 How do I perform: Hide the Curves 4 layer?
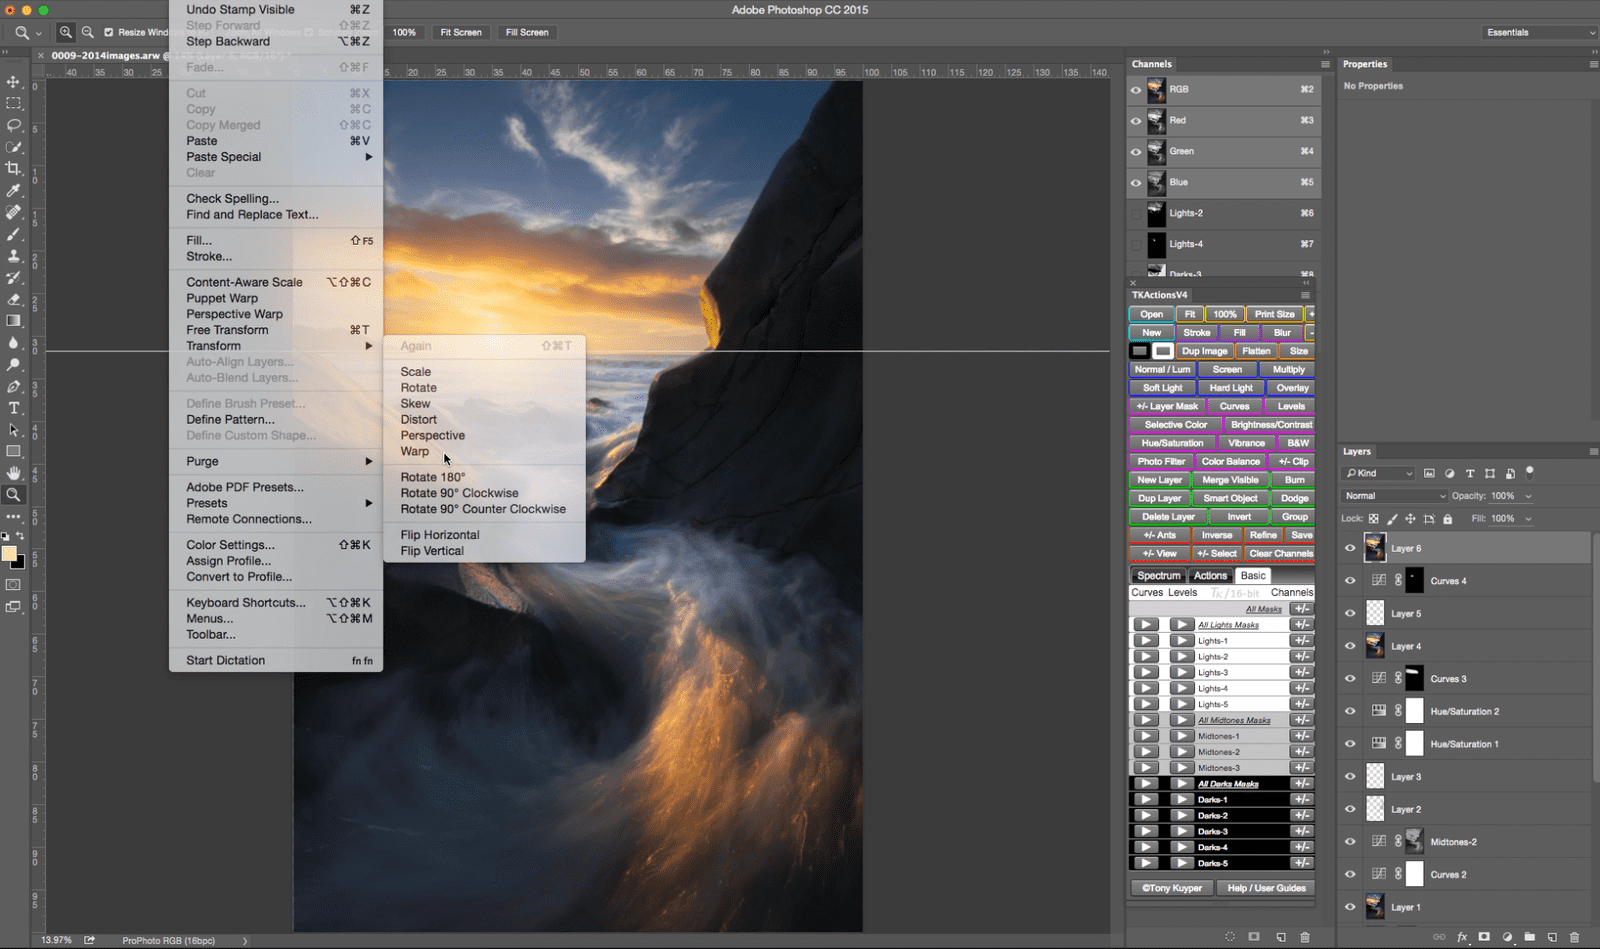click(1350, 581)
